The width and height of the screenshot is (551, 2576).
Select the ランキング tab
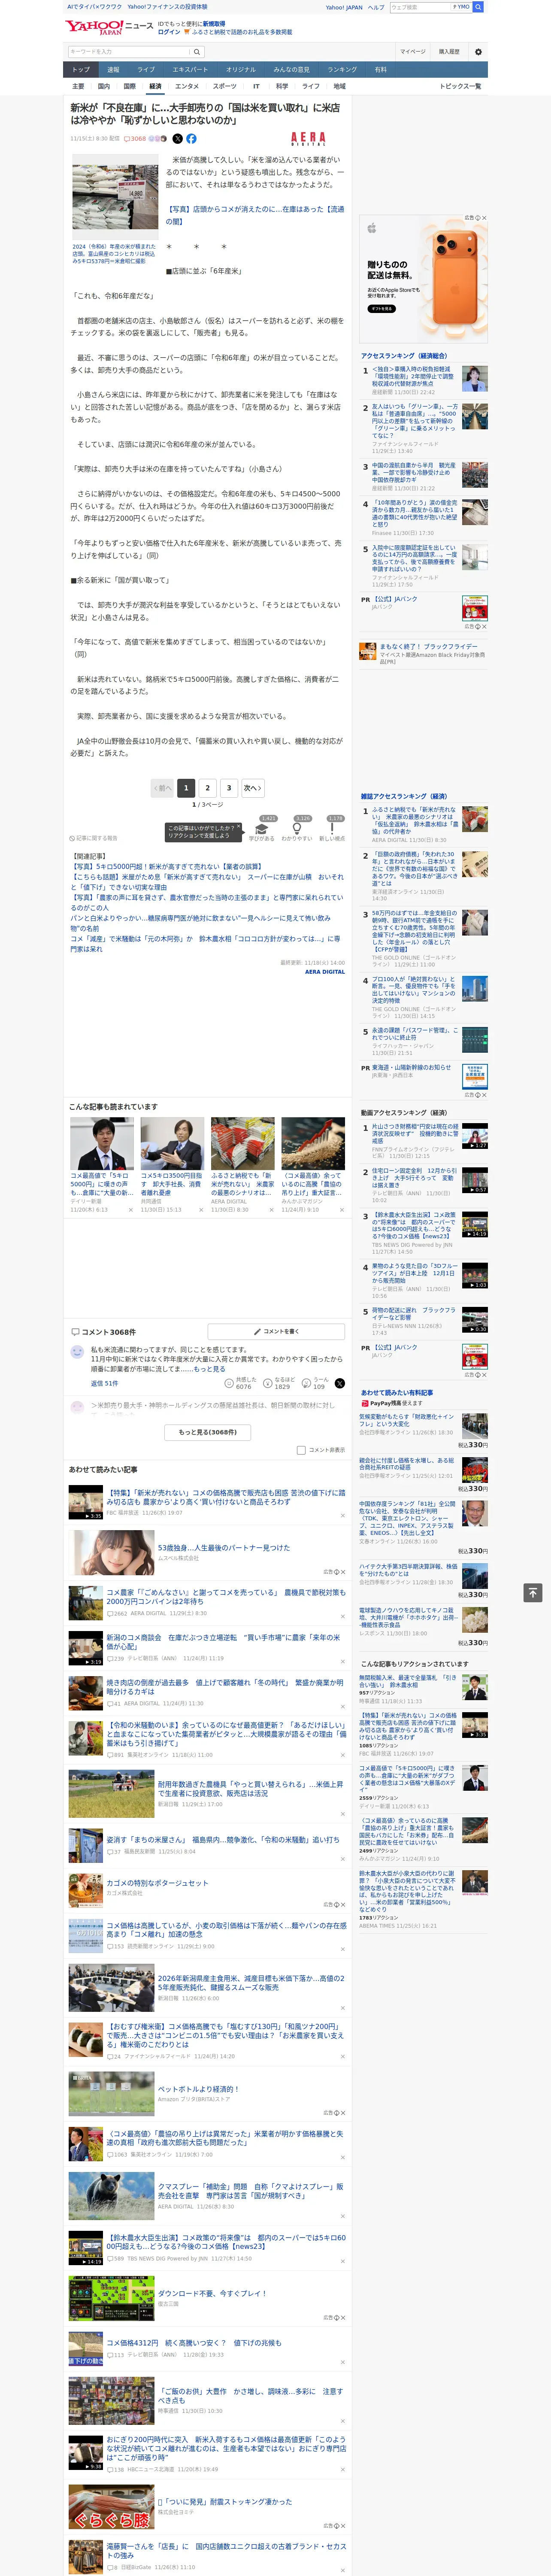tap(342, 69)
